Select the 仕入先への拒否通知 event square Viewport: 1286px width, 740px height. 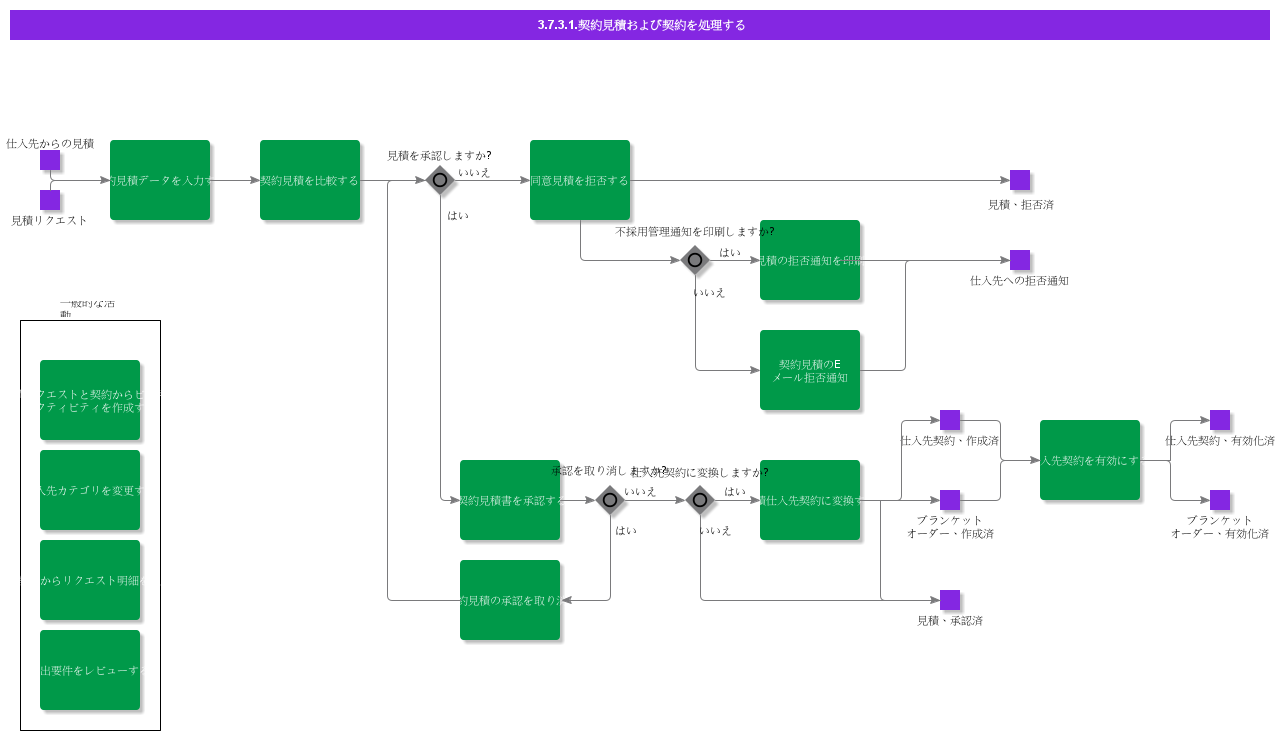(1020, 260)
